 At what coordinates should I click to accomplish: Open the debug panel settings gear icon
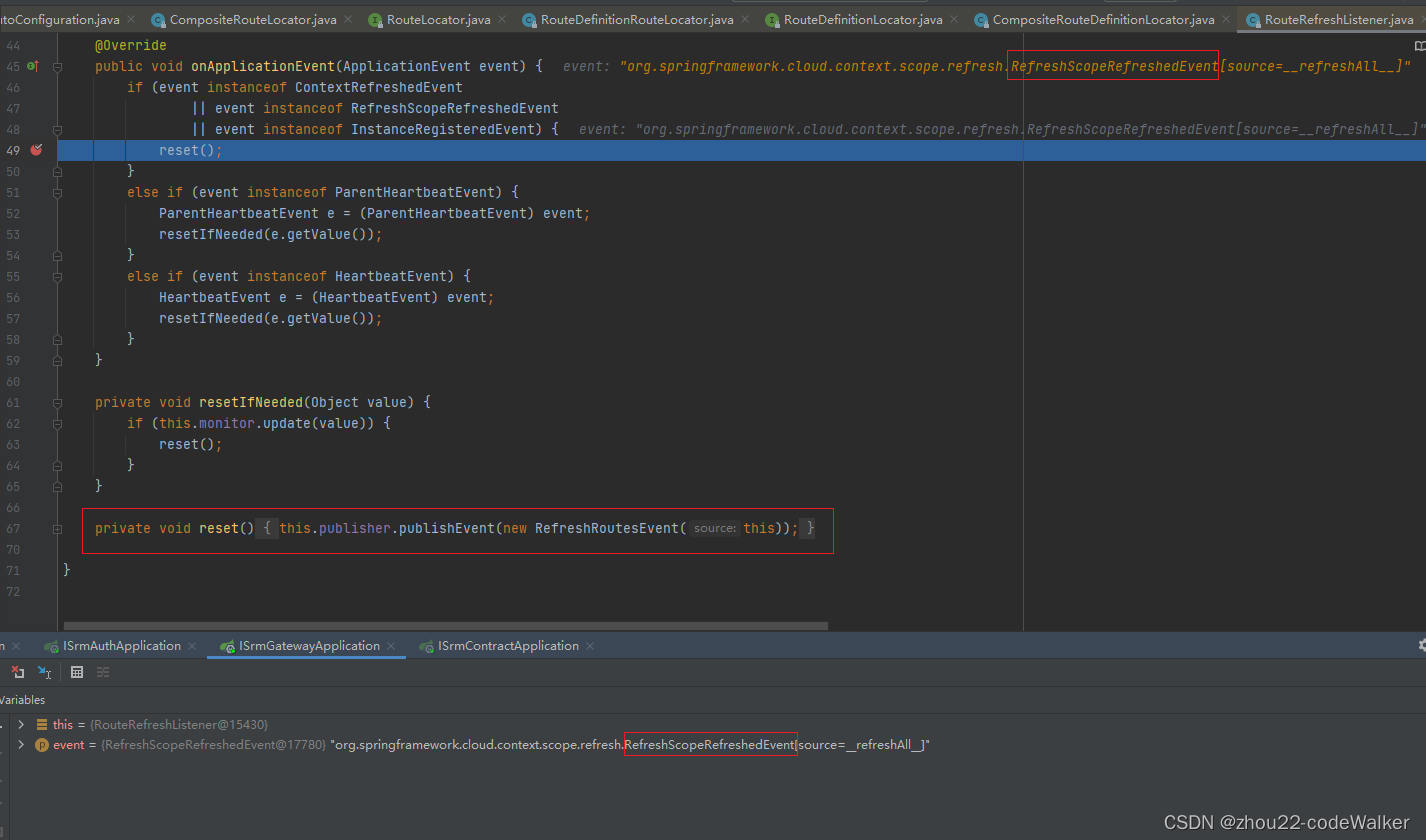1421,646
